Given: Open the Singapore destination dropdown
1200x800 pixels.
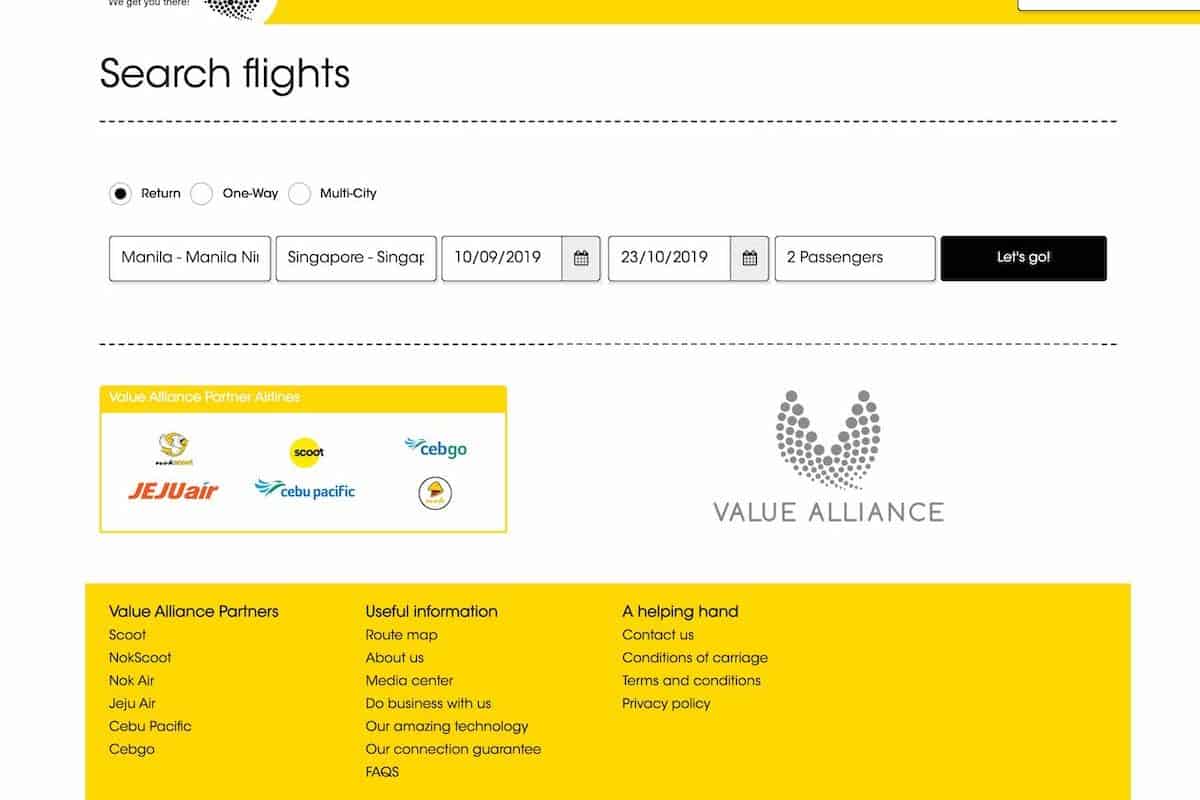Looking at the screenshot, I should tap(356, 258).
